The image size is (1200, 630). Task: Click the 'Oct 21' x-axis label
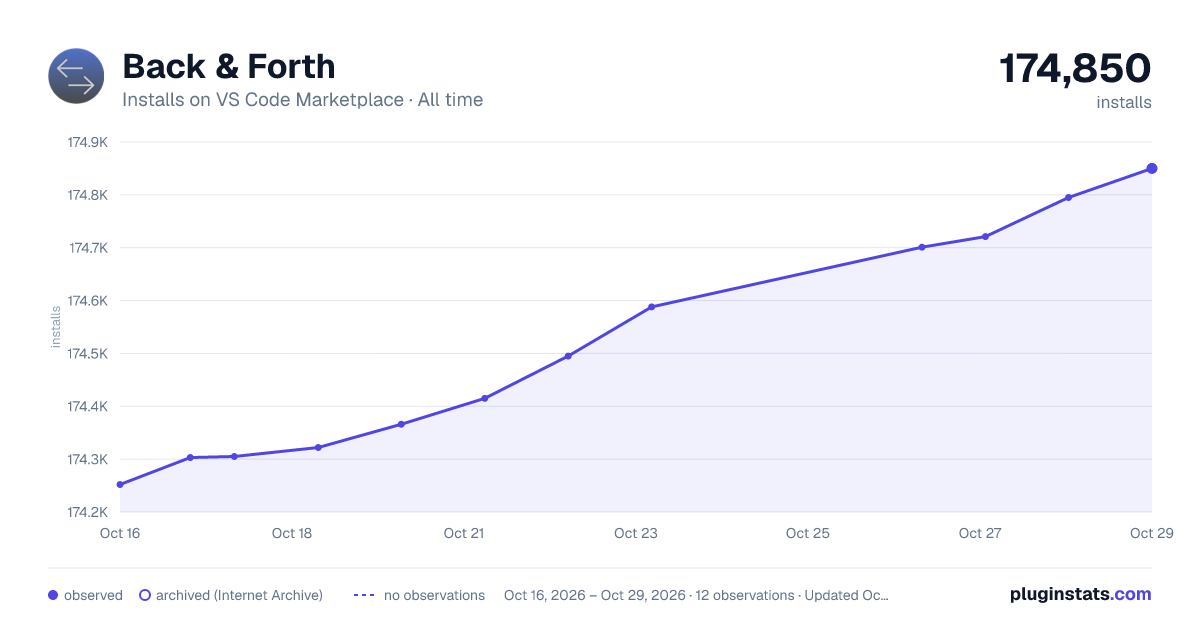(x=464, y=533)
